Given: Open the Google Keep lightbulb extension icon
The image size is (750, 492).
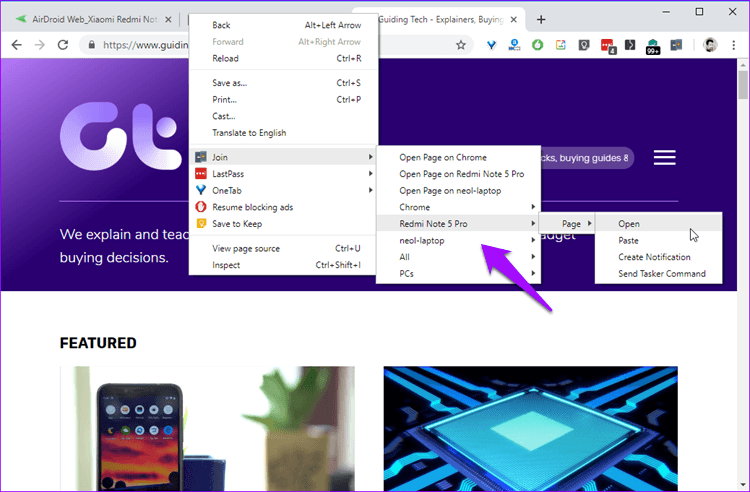Looking at the screenshot, I should pyautogui.click(x=584, y=45).
